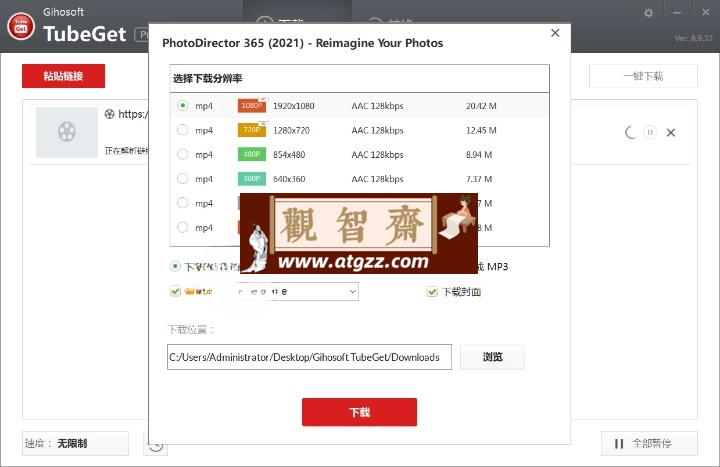720x467 pixels.
Task: Minimize the TubeGet window
Action: pos(677,13)
